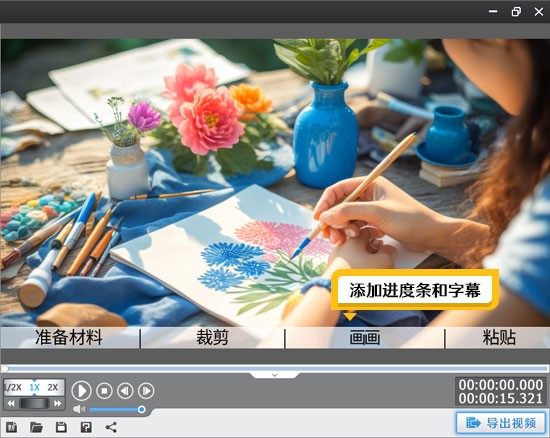Stop the video with the stop button

point(104,390)
